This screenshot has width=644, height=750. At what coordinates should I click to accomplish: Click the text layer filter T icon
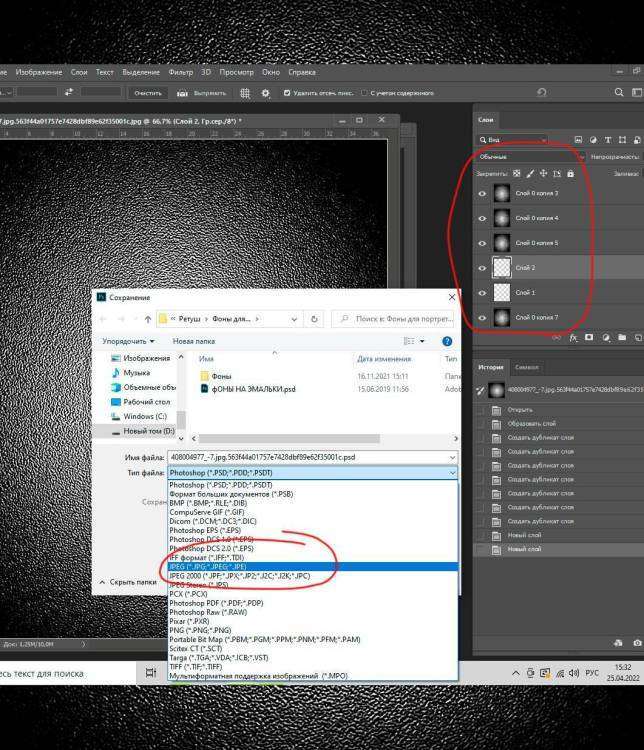tap(607, 140)
